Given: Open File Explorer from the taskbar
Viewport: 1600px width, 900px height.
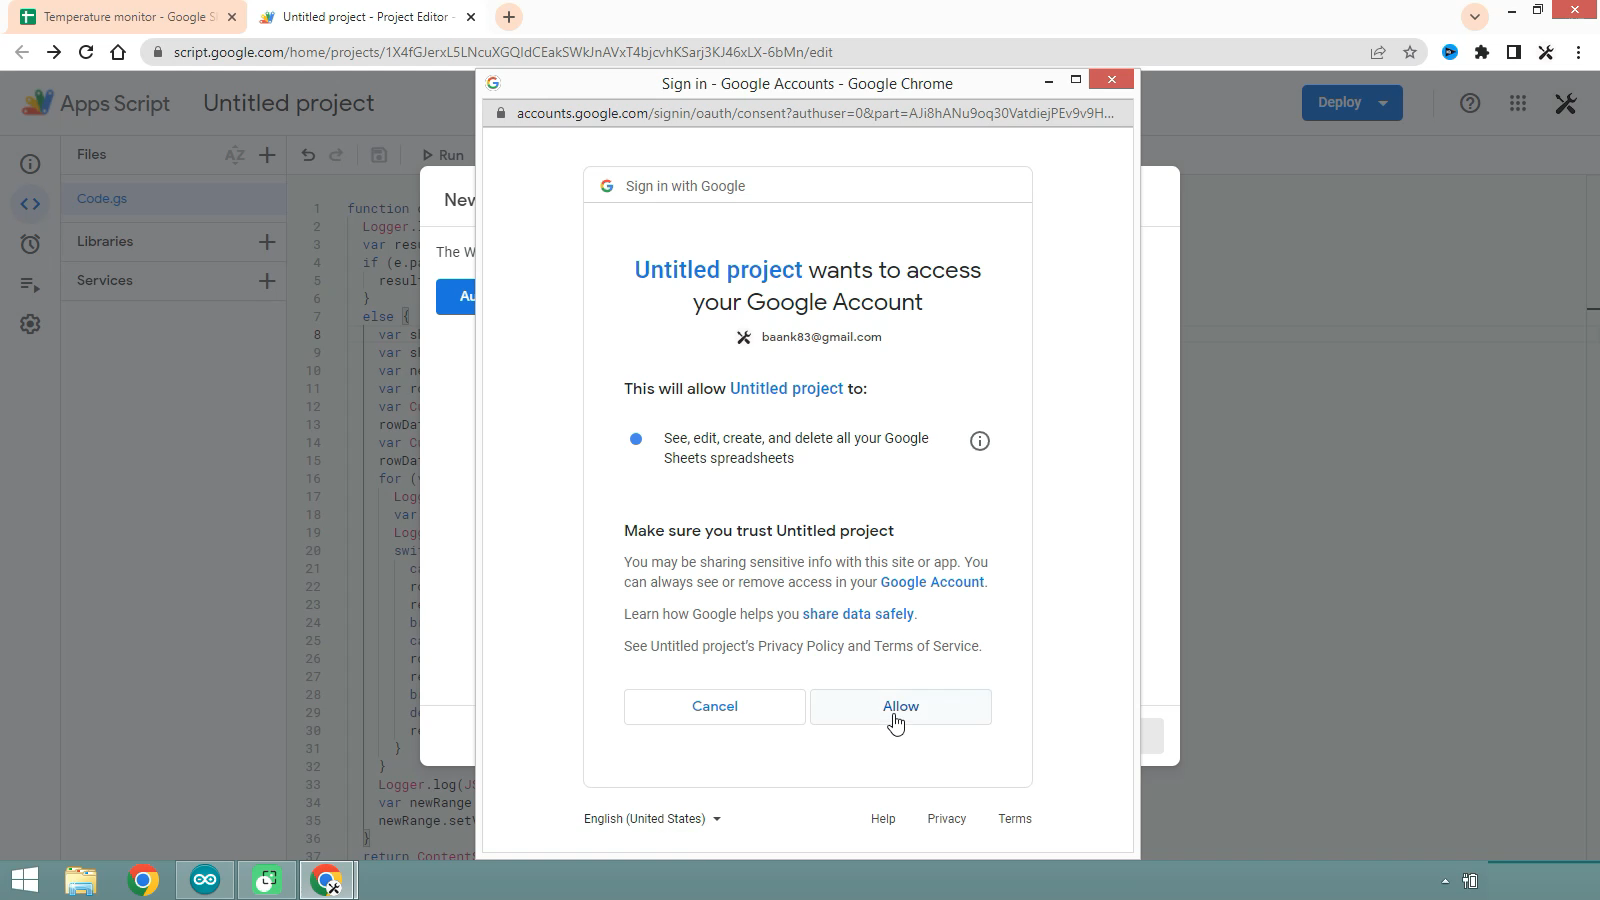Looking at the screenshot, I should [x=81, y=880].
